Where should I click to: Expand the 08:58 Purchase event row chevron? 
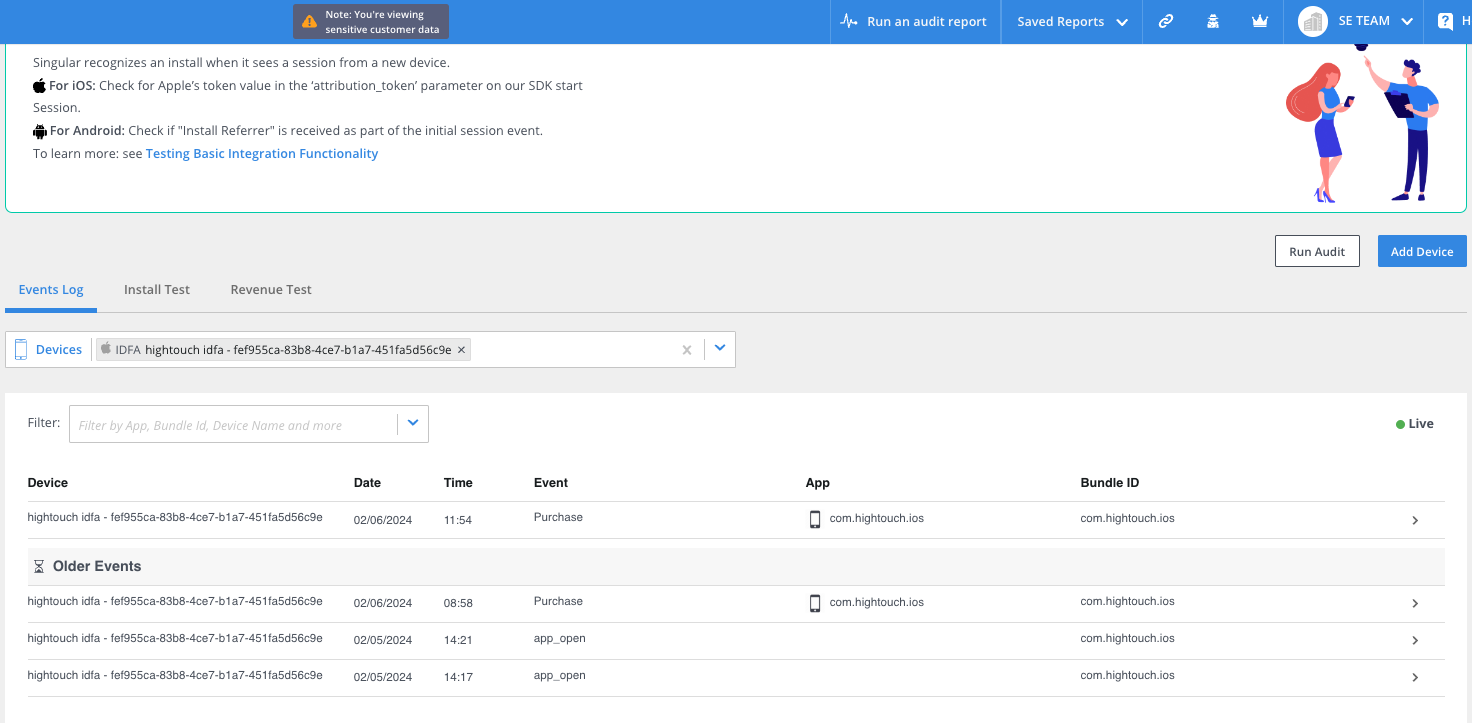(1415, 603)
